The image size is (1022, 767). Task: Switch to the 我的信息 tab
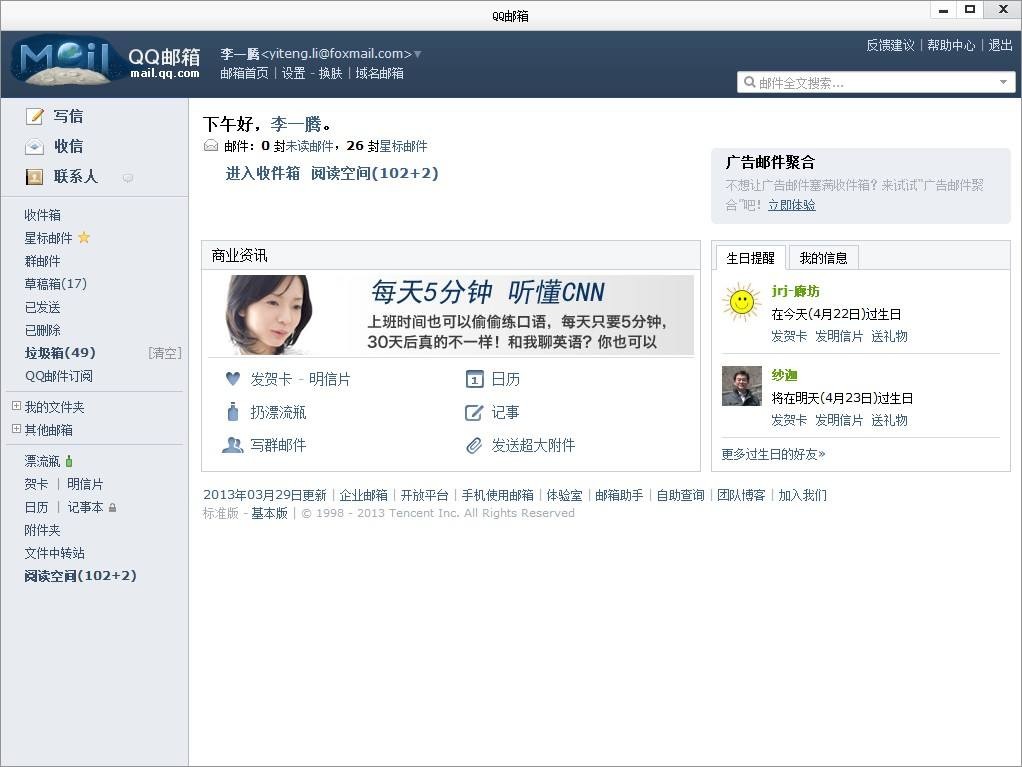tap(823, 257)
